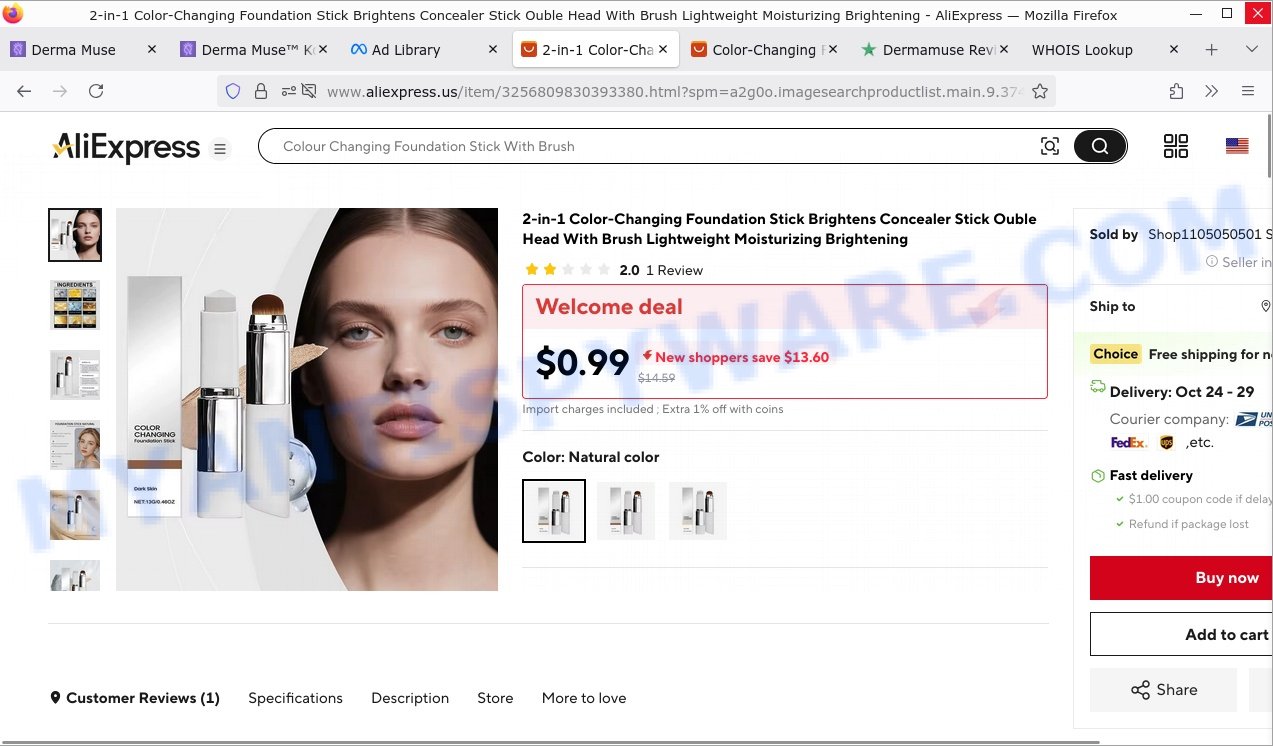Screen dimensions: 1273x746
Task: Bookmark this page with star icon
Action: pos(1040,91)
